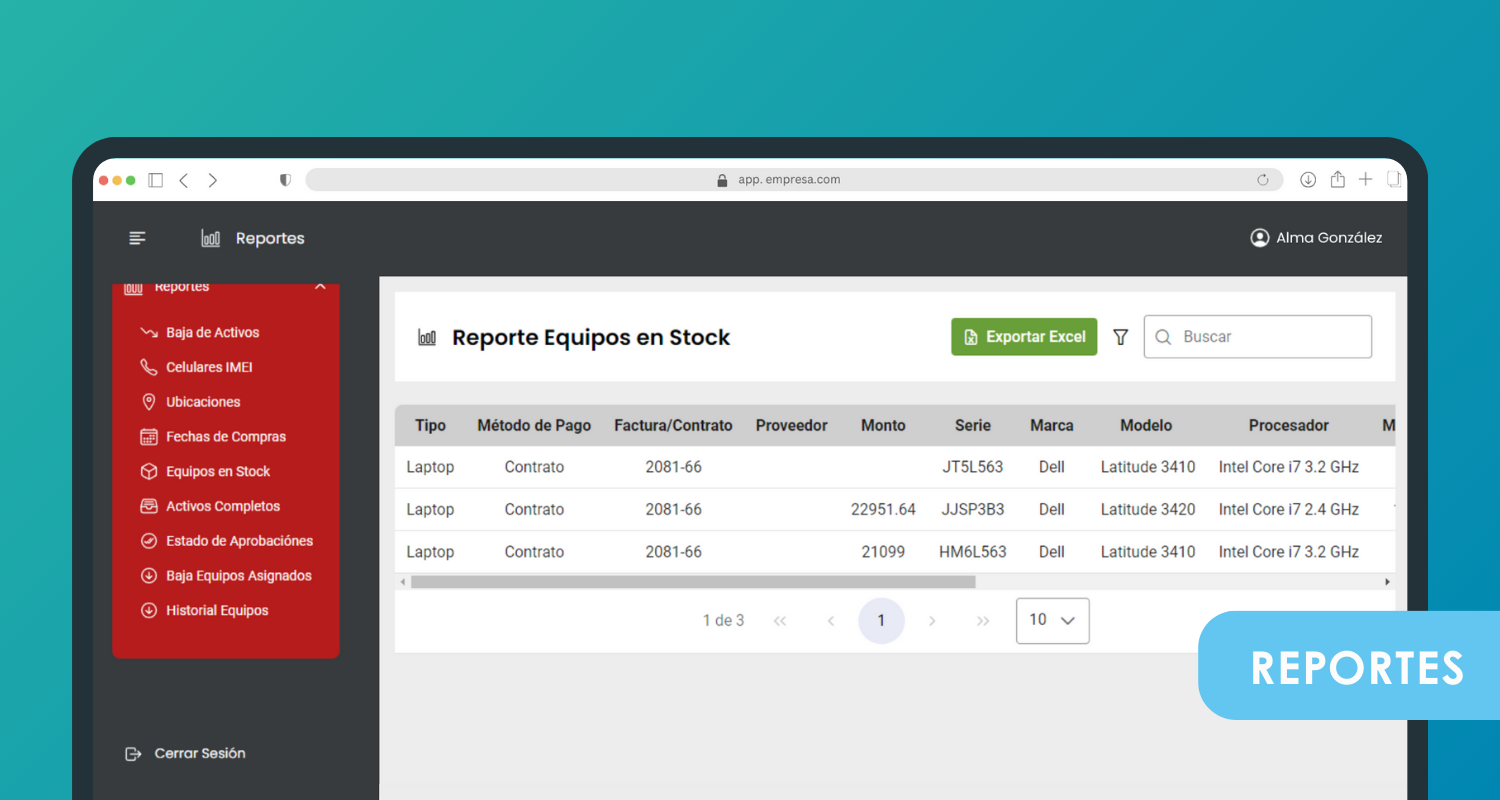Image resolution: width=1500 pixels, height=800 pixels.
Task: Click the Exportar Excel button
Action: [1024, 337]
